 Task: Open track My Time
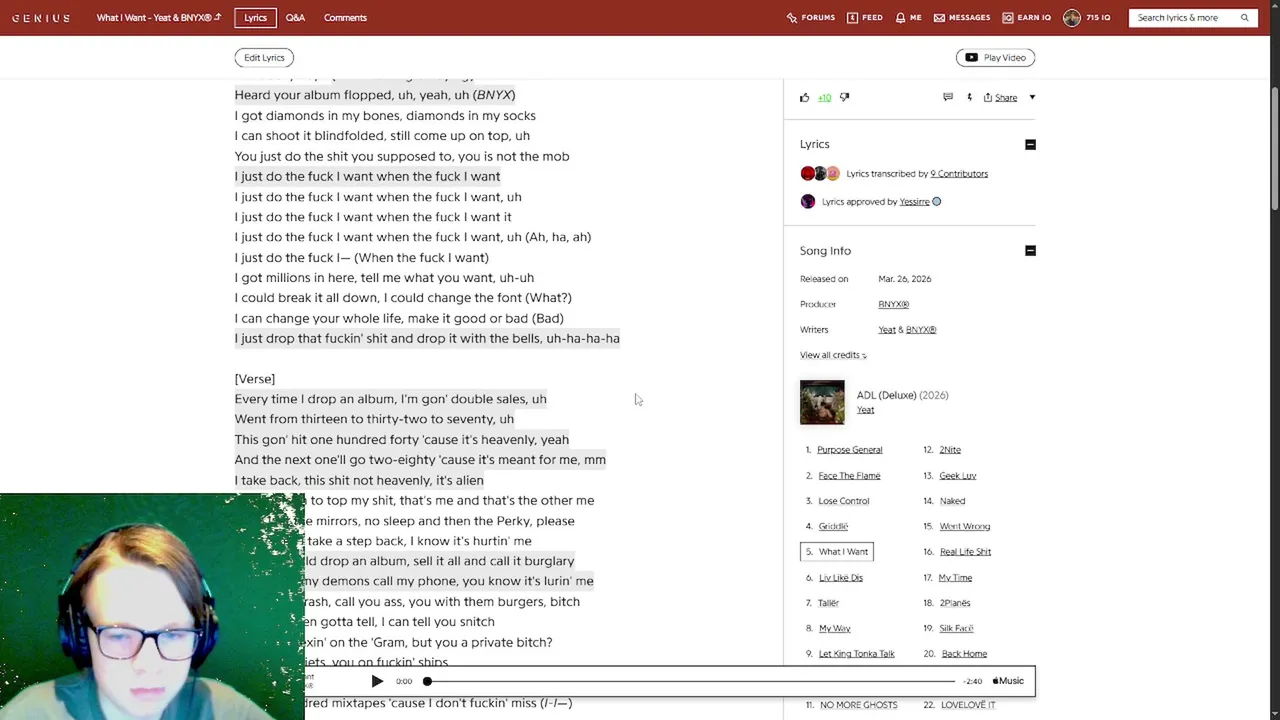click(955, 578)
